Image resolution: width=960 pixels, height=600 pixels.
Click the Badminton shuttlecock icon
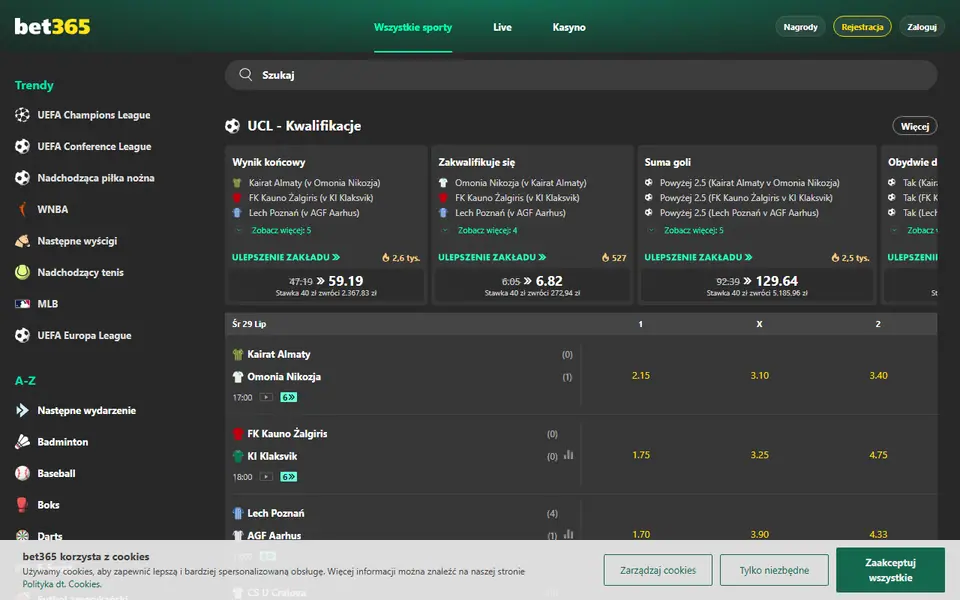pyautogui.click(x=22, y=441)
